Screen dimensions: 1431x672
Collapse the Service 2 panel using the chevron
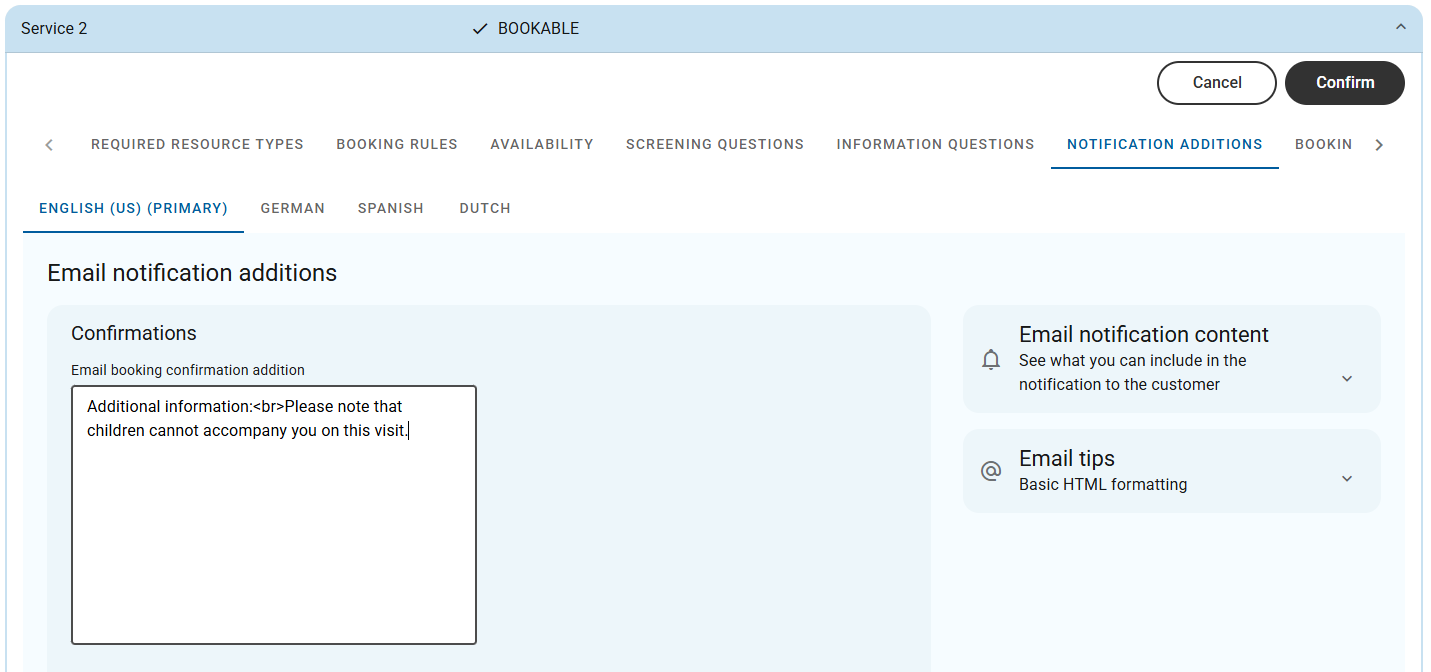pyautogui.click(x=1400, y=28)
